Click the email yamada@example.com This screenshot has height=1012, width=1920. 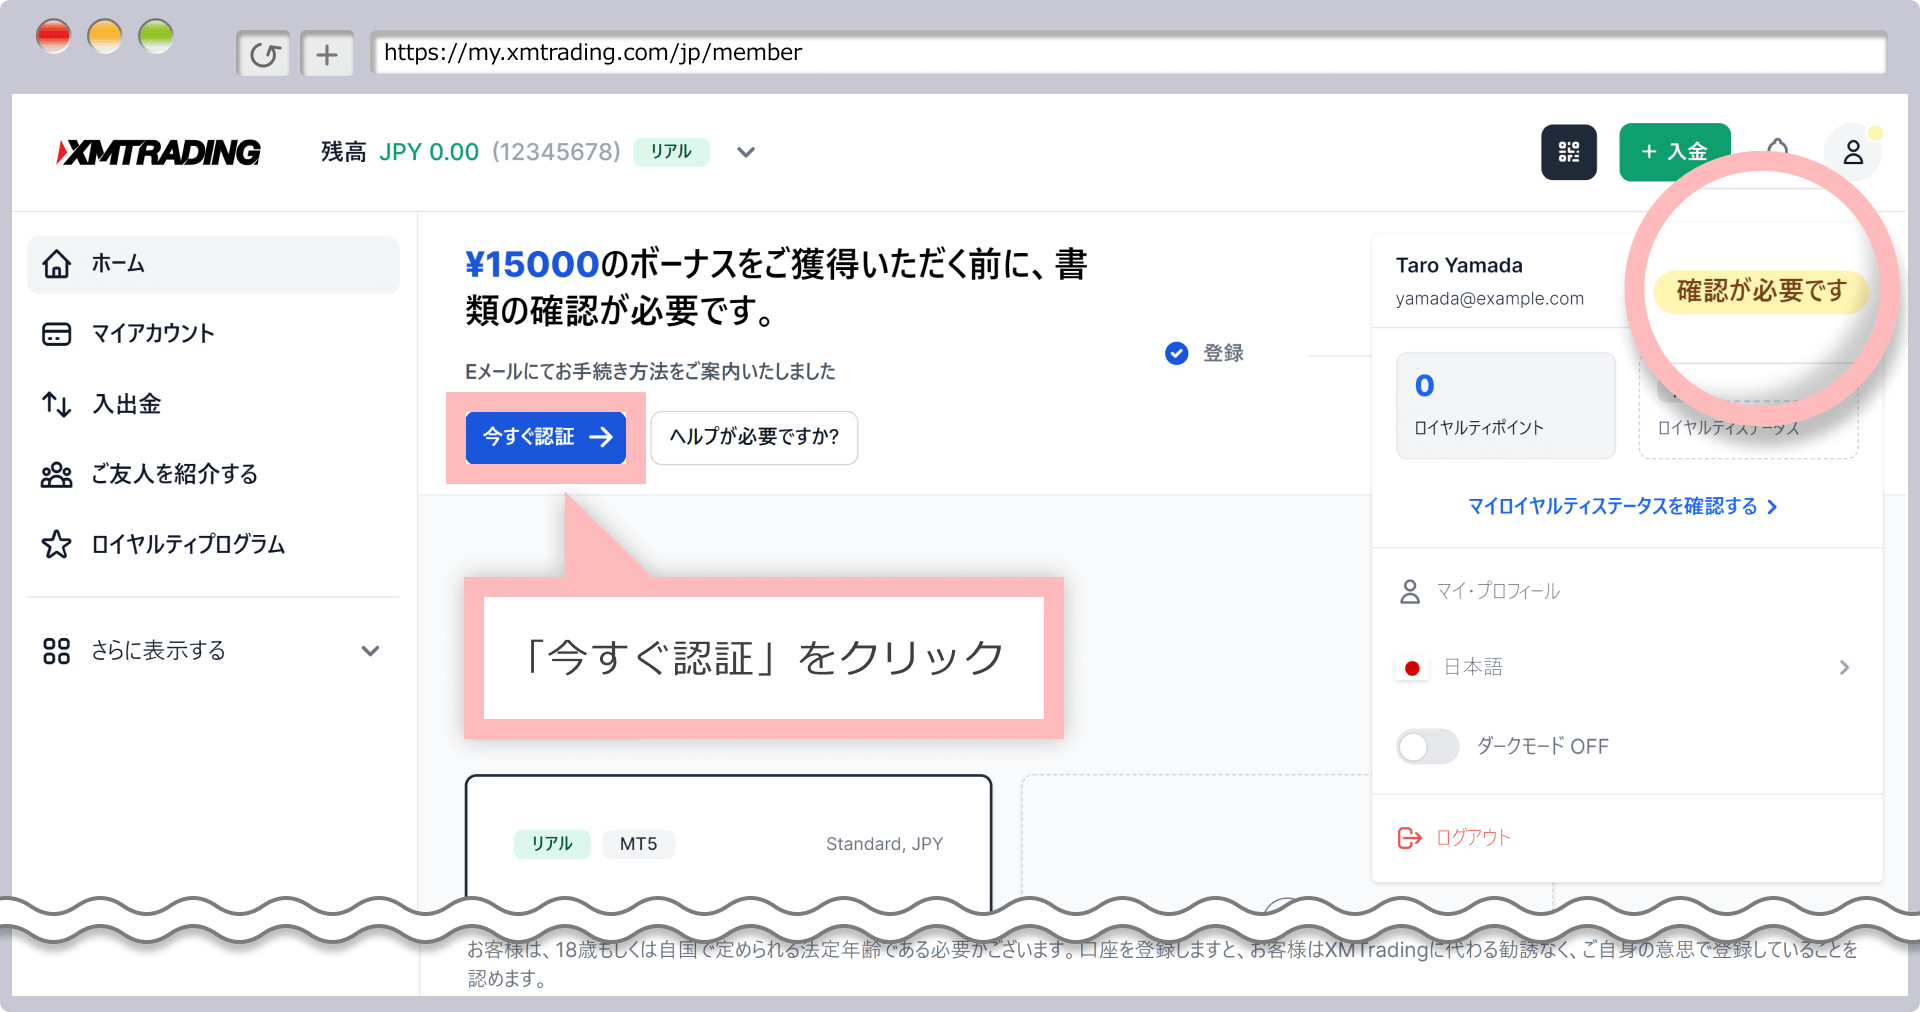click(1489, 298)
